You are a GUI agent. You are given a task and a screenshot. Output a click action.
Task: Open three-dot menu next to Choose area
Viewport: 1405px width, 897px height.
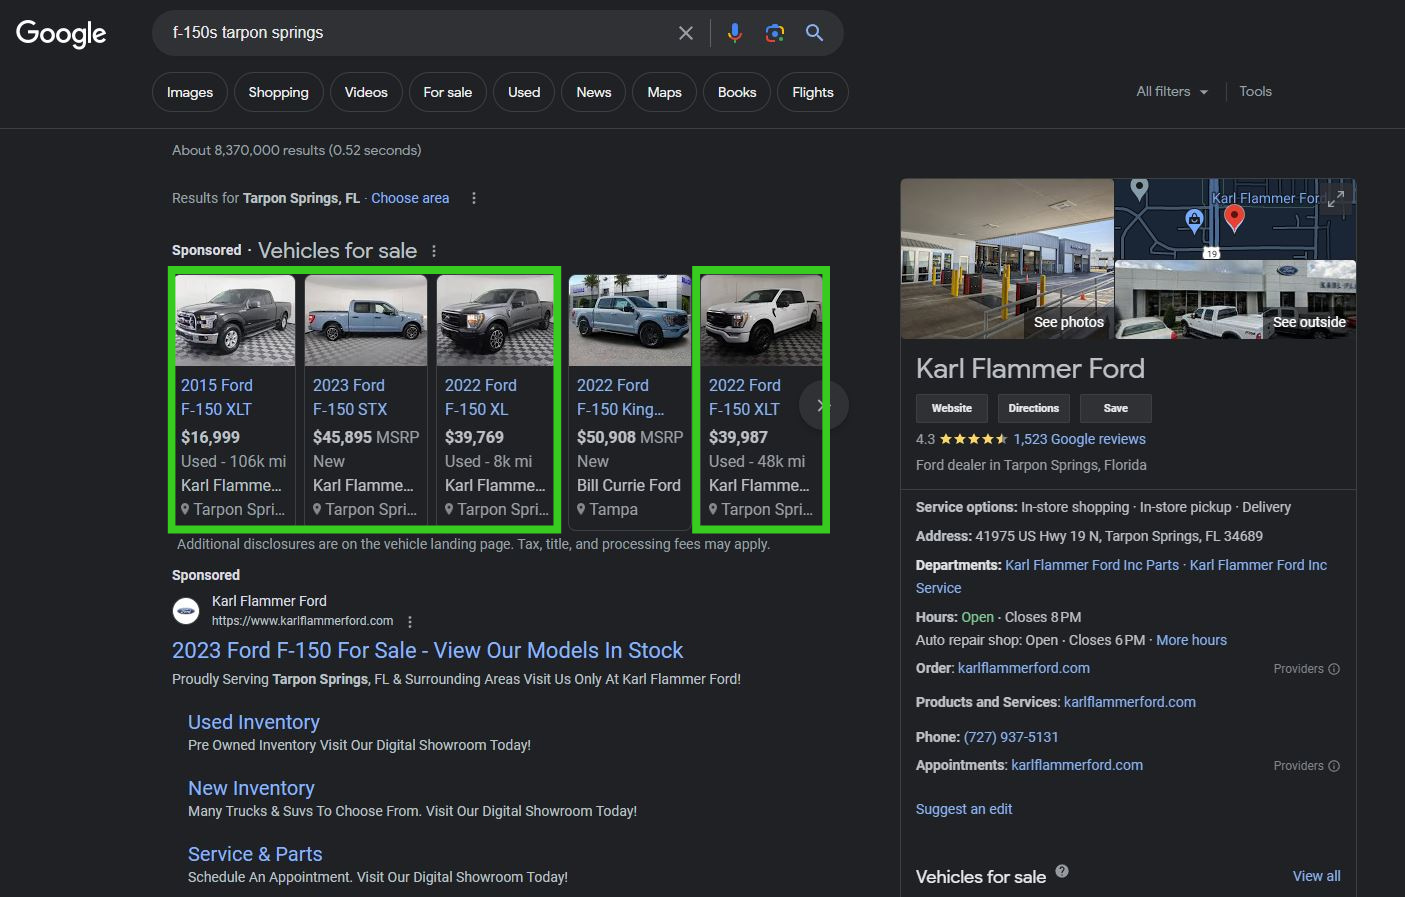pos(474,198)
